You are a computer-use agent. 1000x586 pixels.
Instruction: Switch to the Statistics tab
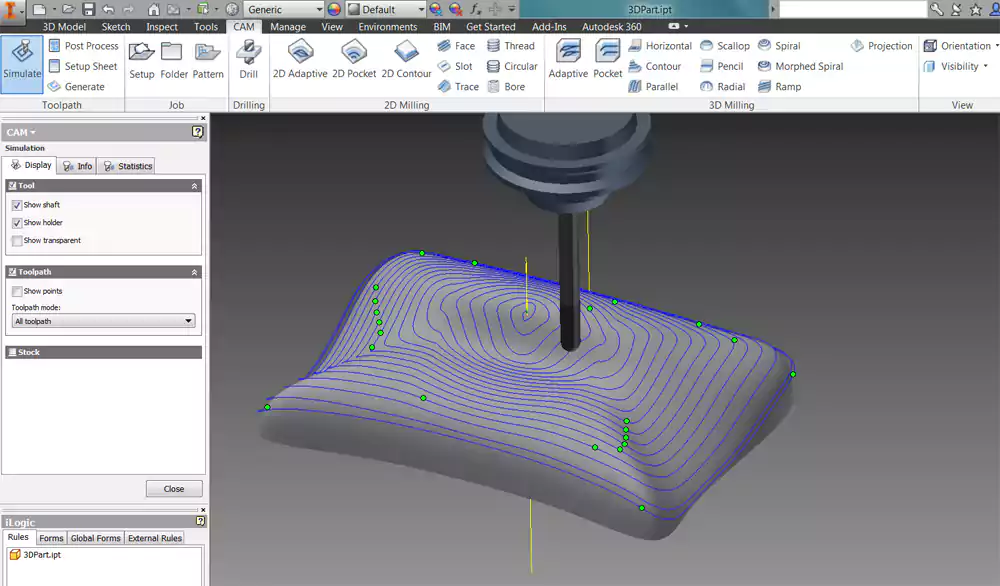pos(127,166)
